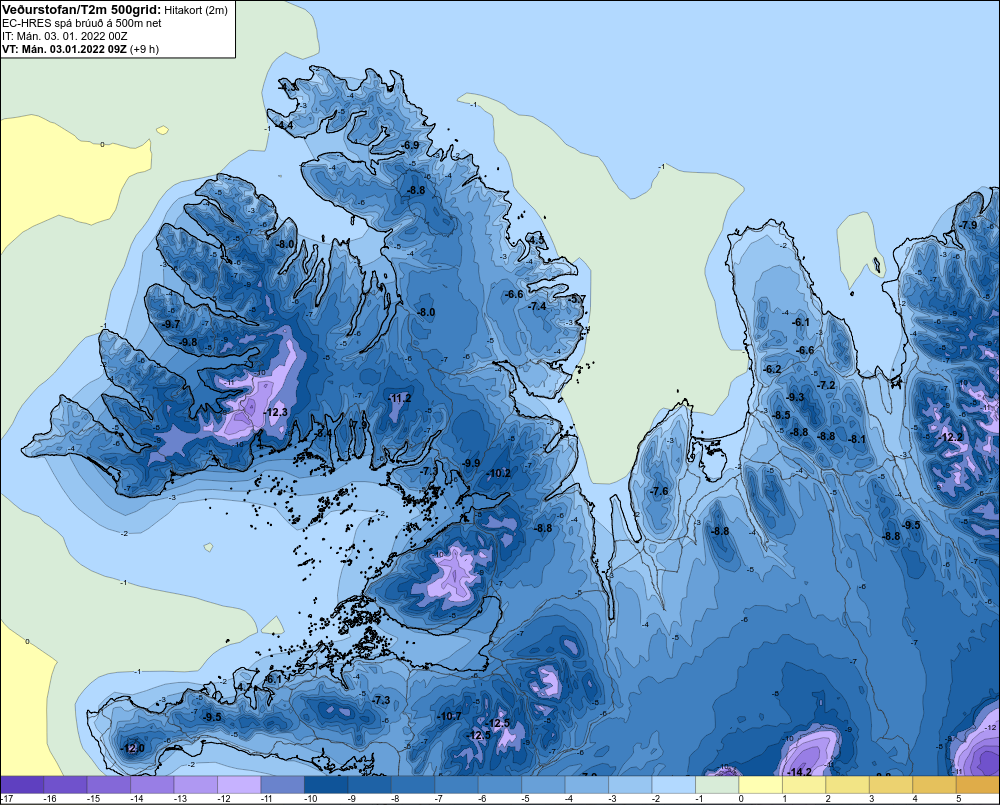Click the legend swatch between -8 and -7

(x=413, y=785)
